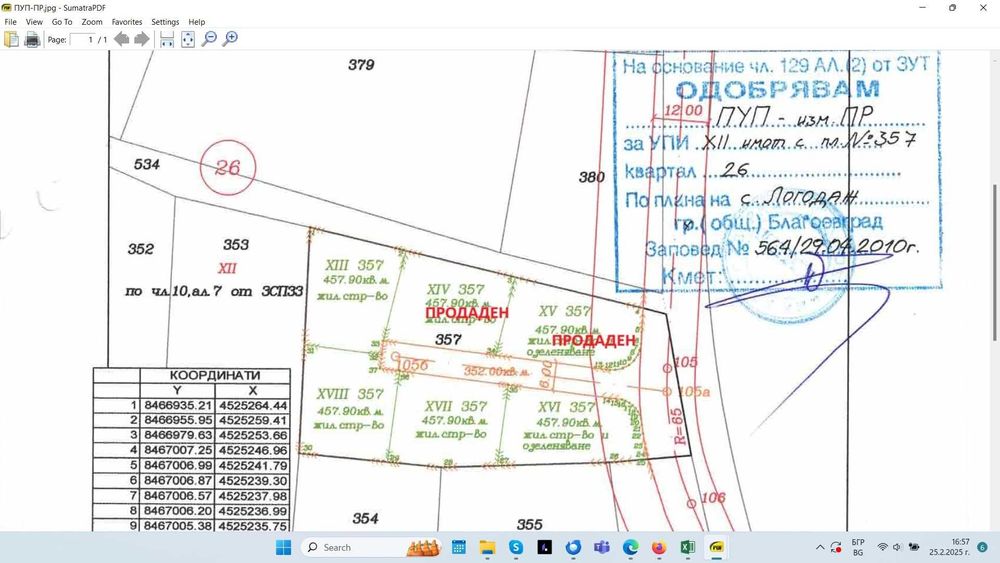Viewport: 1000px width, 563px height.
Task: Click the plot label 380
Action: tap(591, 177)
